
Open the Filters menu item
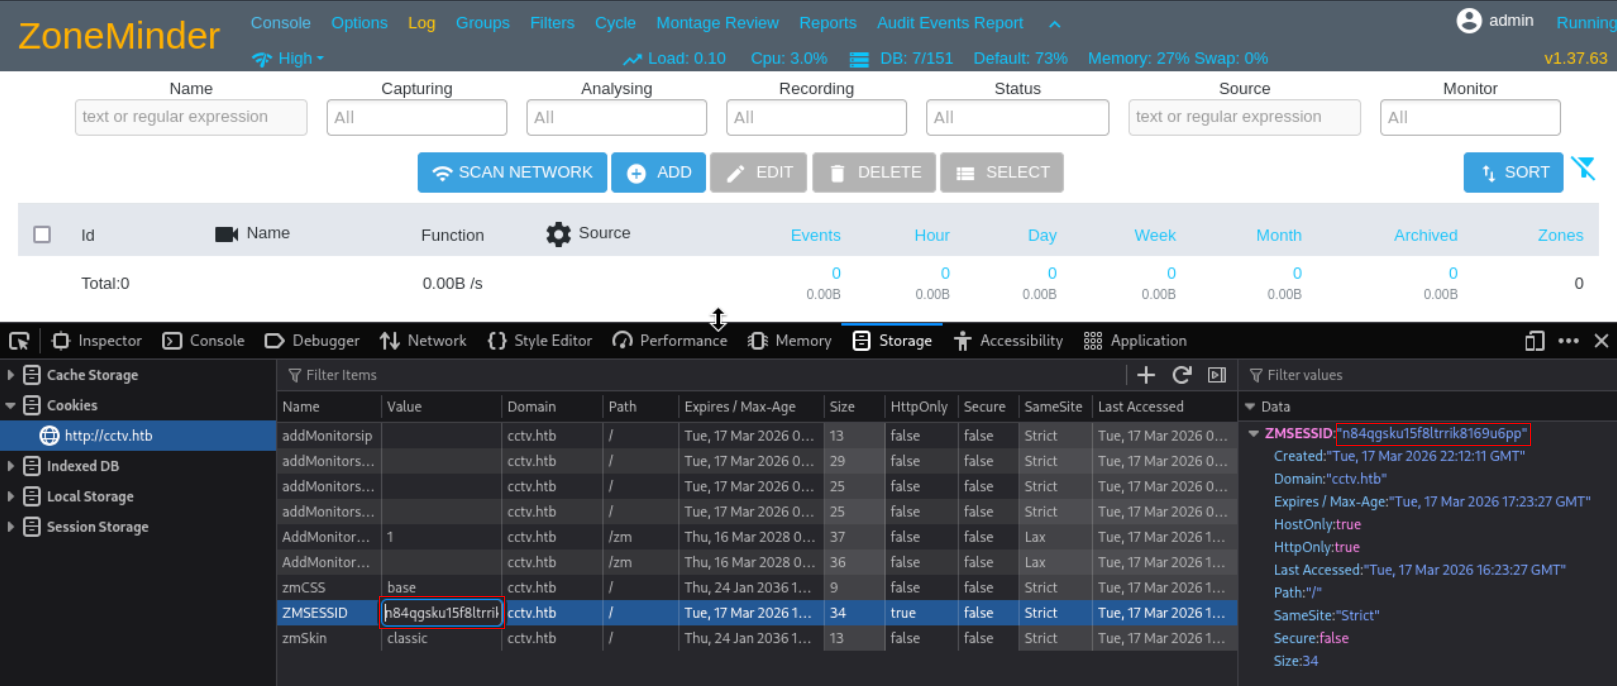click(552, 23)
